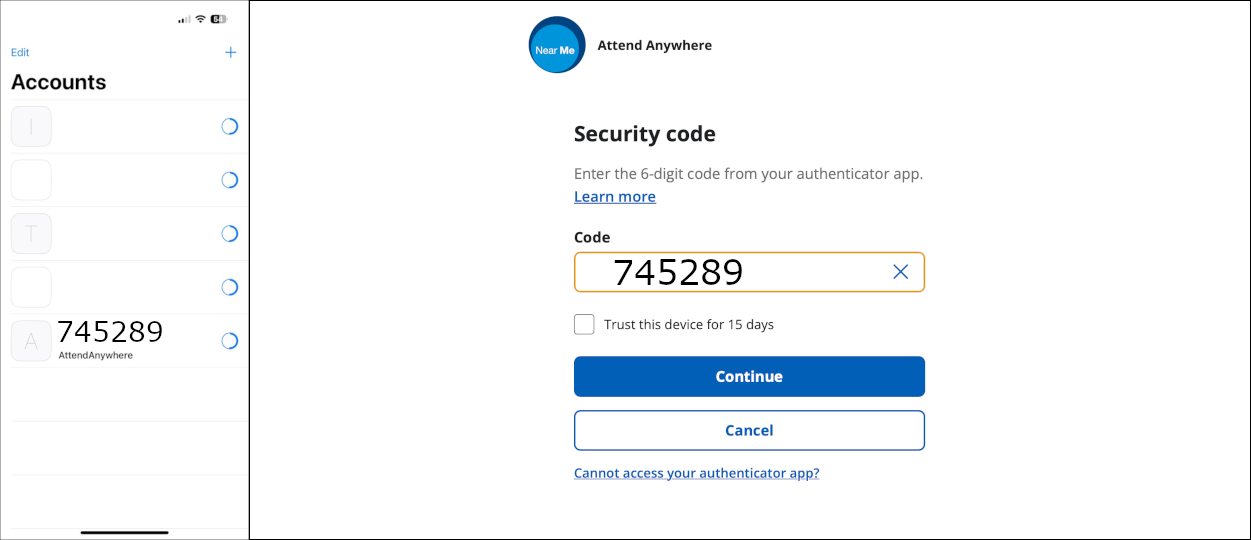This screenshot has height=540, width=1251.
Task: Tap the AttendAnywhere countdown timer circle
Action: point(229,341)
